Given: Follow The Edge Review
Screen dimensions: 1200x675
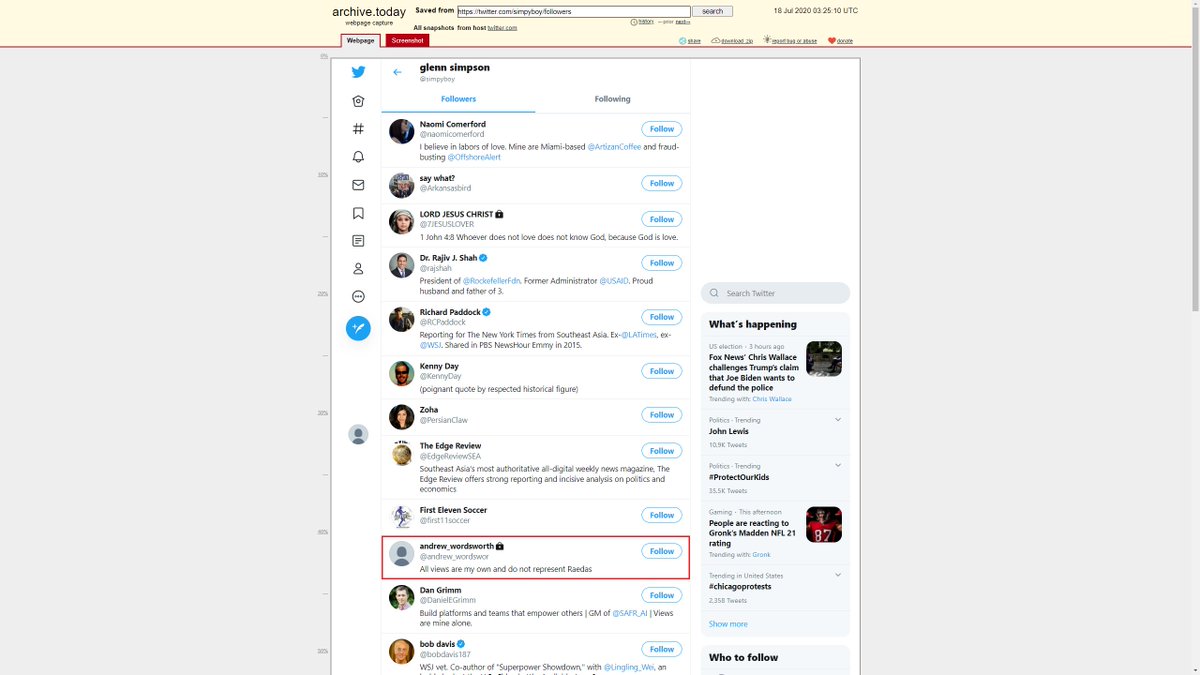Looking at the screenshot, I should [662, 451].
